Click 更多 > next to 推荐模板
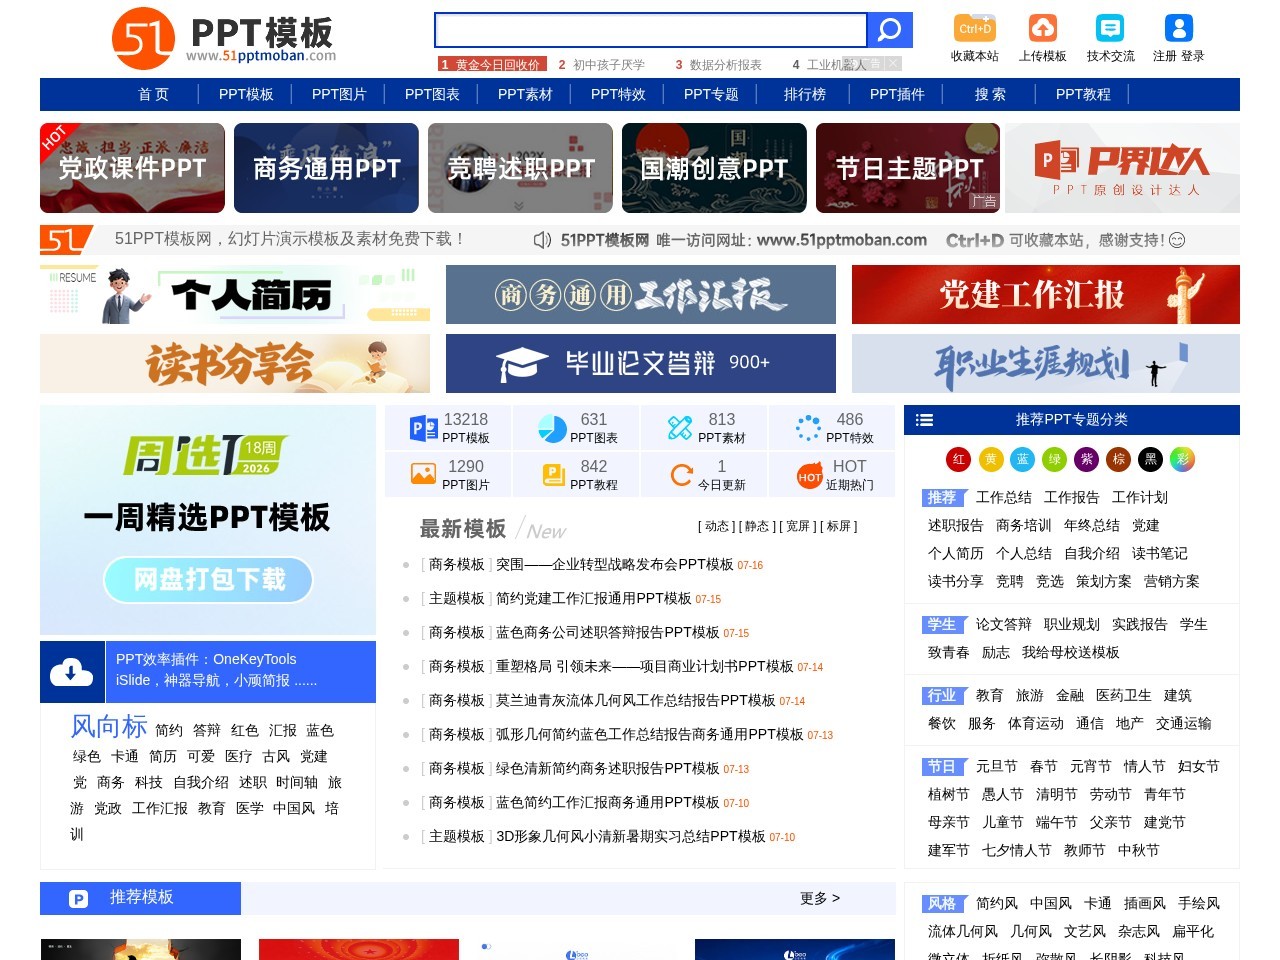This screenshot has height=960, width=1280. (820, 898)
